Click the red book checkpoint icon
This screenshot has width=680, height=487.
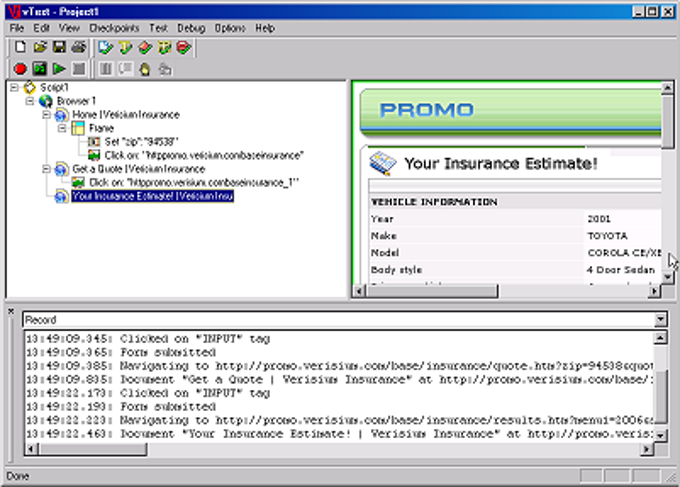point(145,47)
